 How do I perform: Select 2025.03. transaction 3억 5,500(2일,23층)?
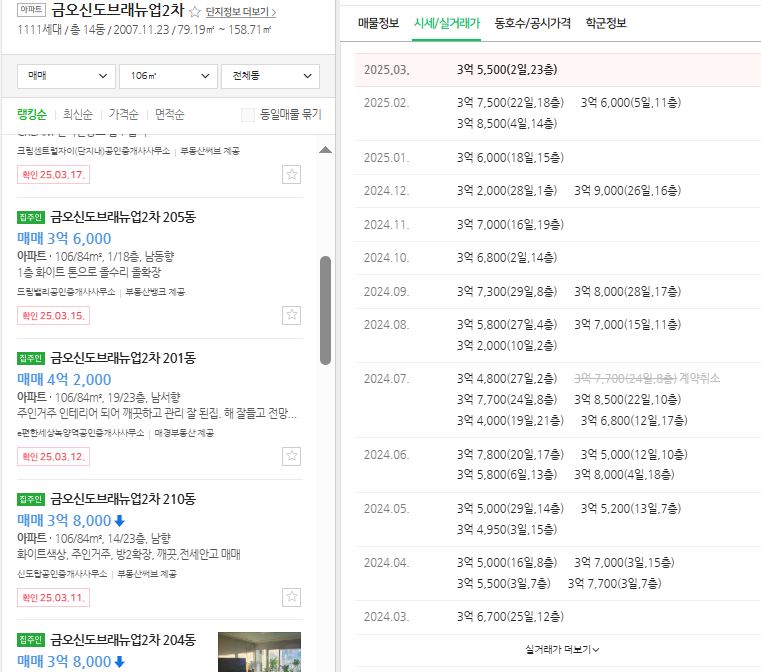tap(507, 70)
